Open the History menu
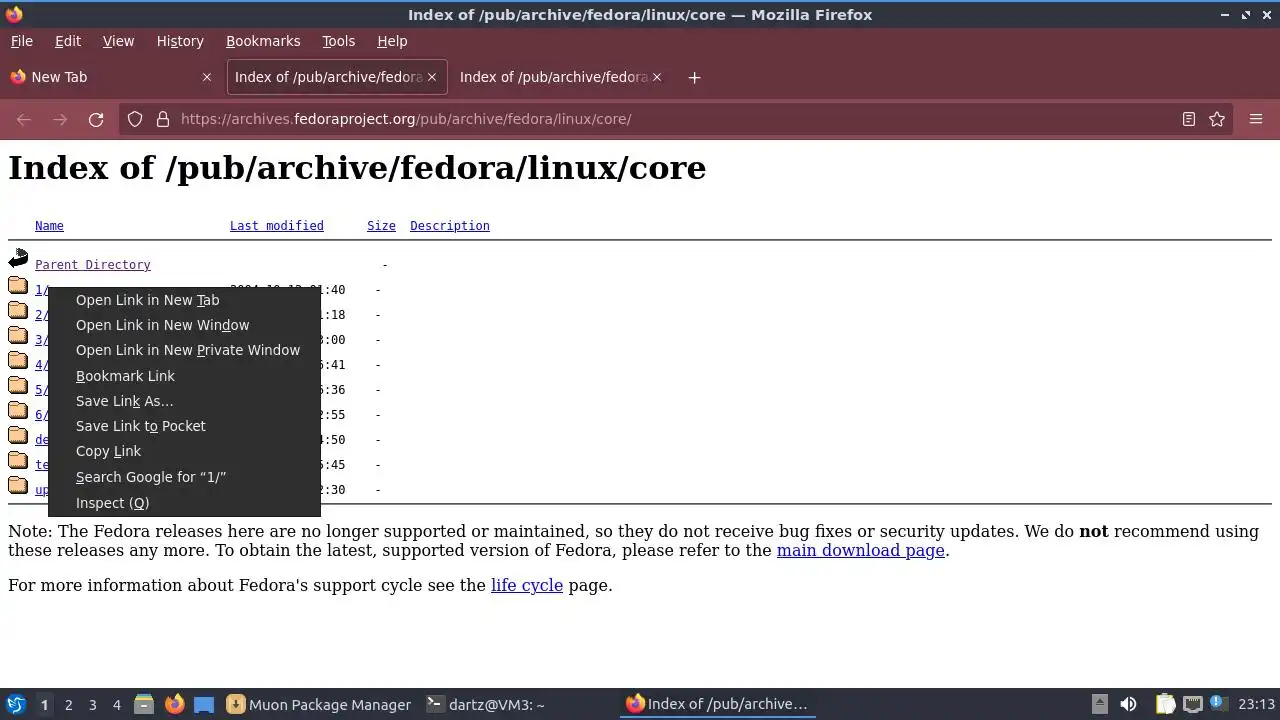This screenshot has width=1280, height=720. pos(180,41)
